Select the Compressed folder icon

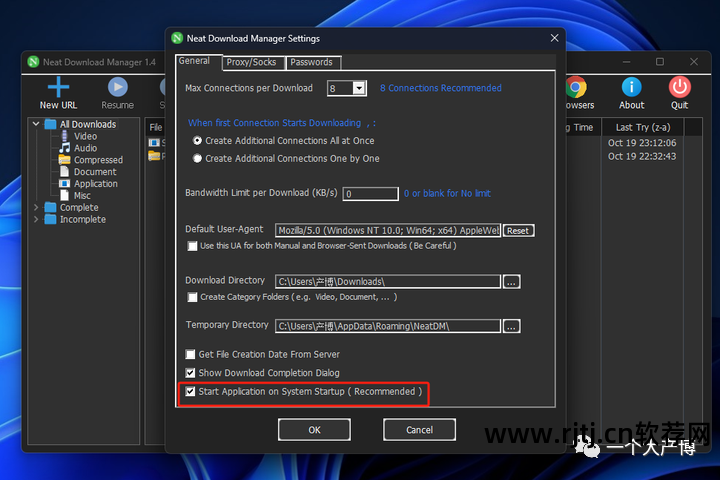pos(65,160)
